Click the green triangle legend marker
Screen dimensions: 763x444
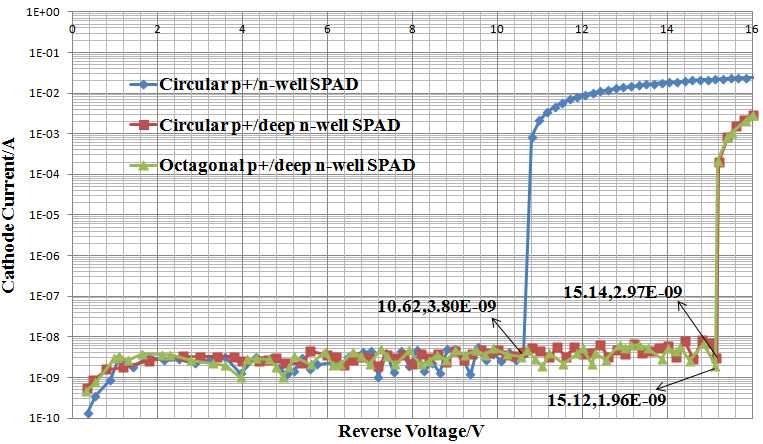(x=144, y=166)
